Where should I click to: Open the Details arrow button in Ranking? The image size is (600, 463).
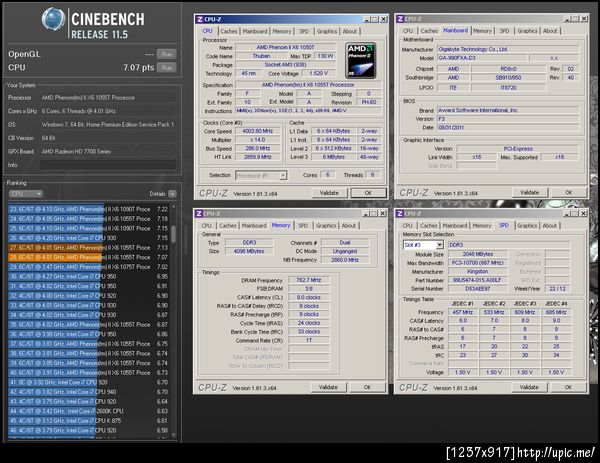[172, 194]
